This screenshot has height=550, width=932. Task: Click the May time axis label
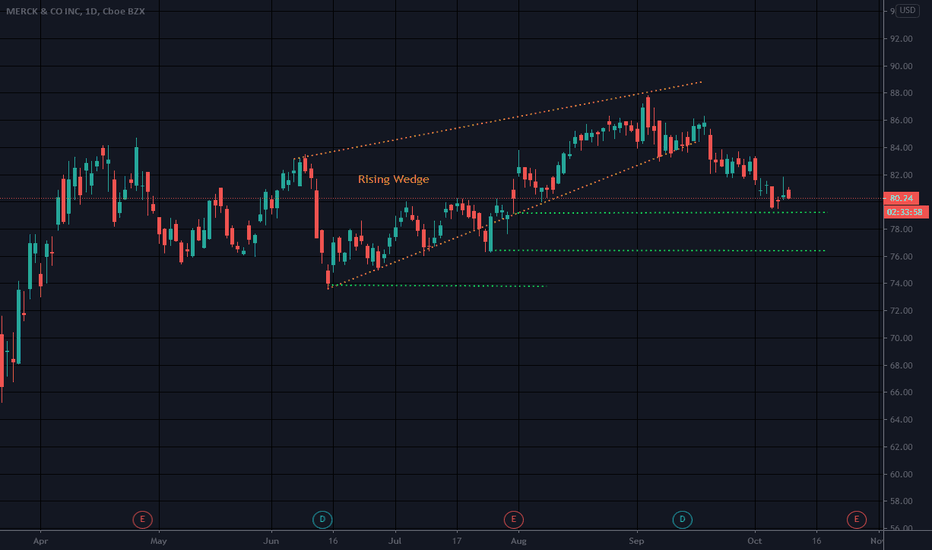point(159,541)
